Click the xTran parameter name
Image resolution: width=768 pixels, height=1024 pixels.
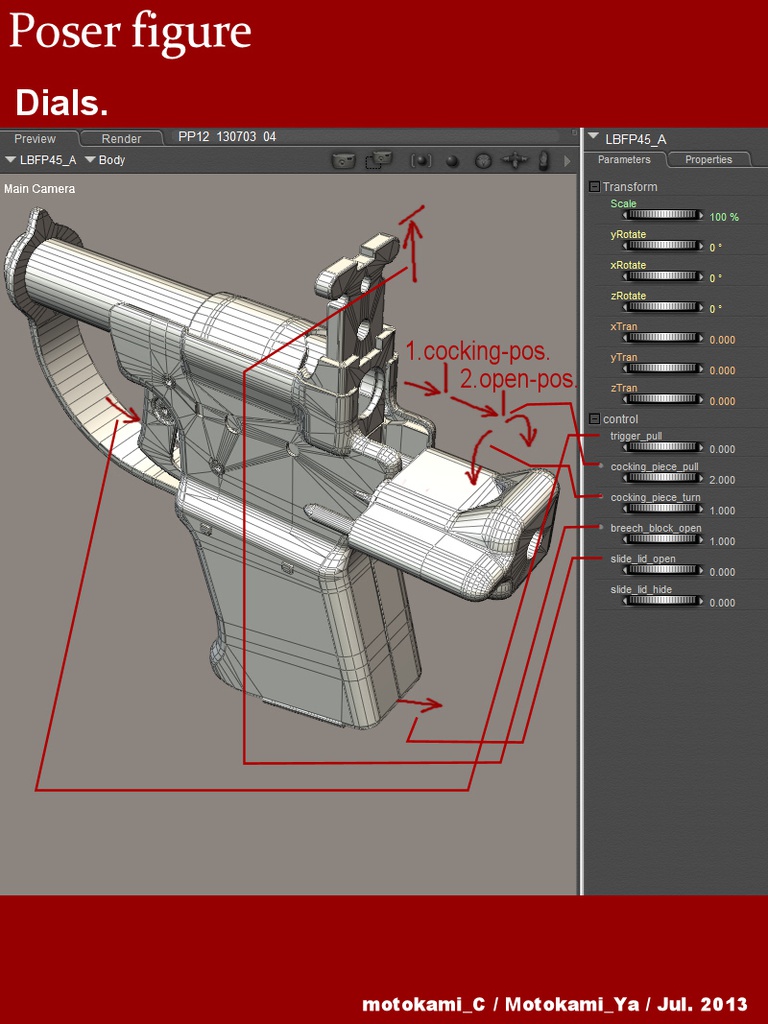[624, 327]
